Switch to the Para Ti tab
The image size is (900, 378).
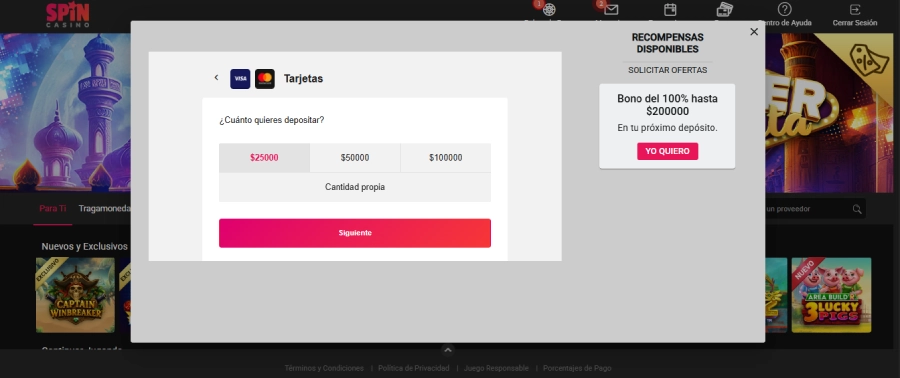pos(52,209)
